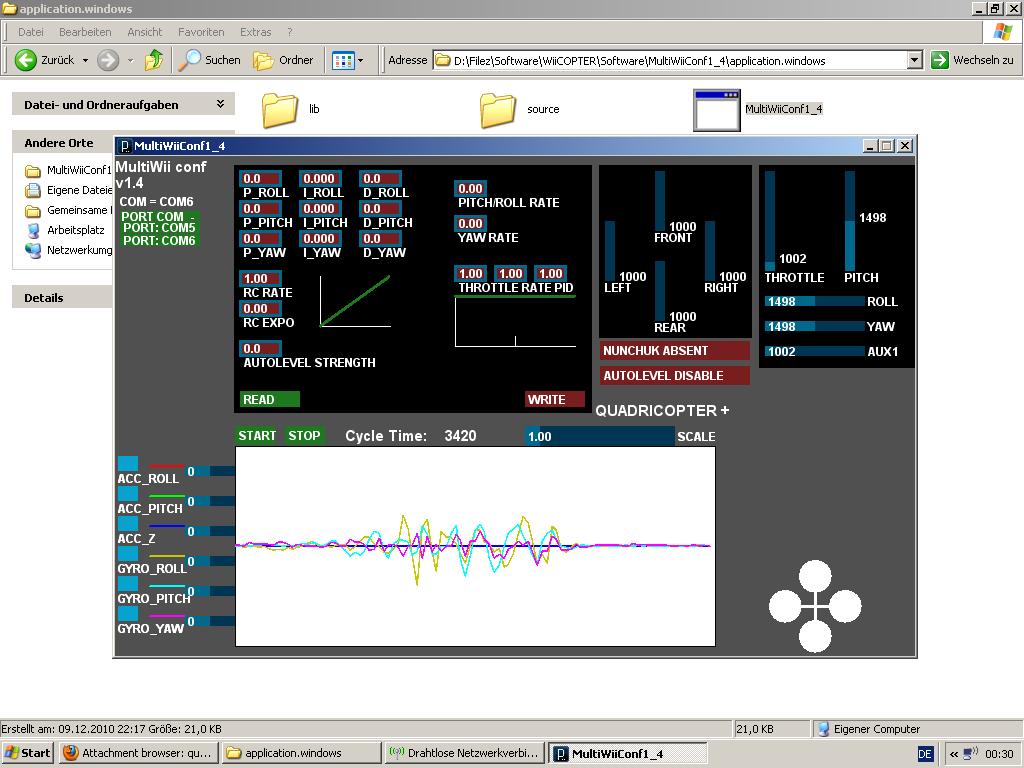Toggle the GYRO_YAW graph checkbox
The image size is (1024, 768).
click(x=128, y=615)
